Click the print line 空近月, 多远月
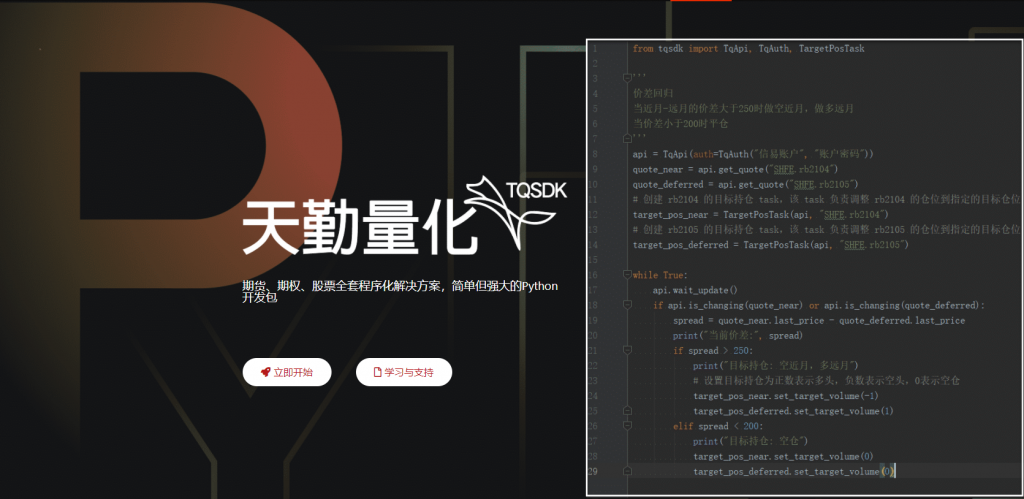1024x499 pixels. 776,366
